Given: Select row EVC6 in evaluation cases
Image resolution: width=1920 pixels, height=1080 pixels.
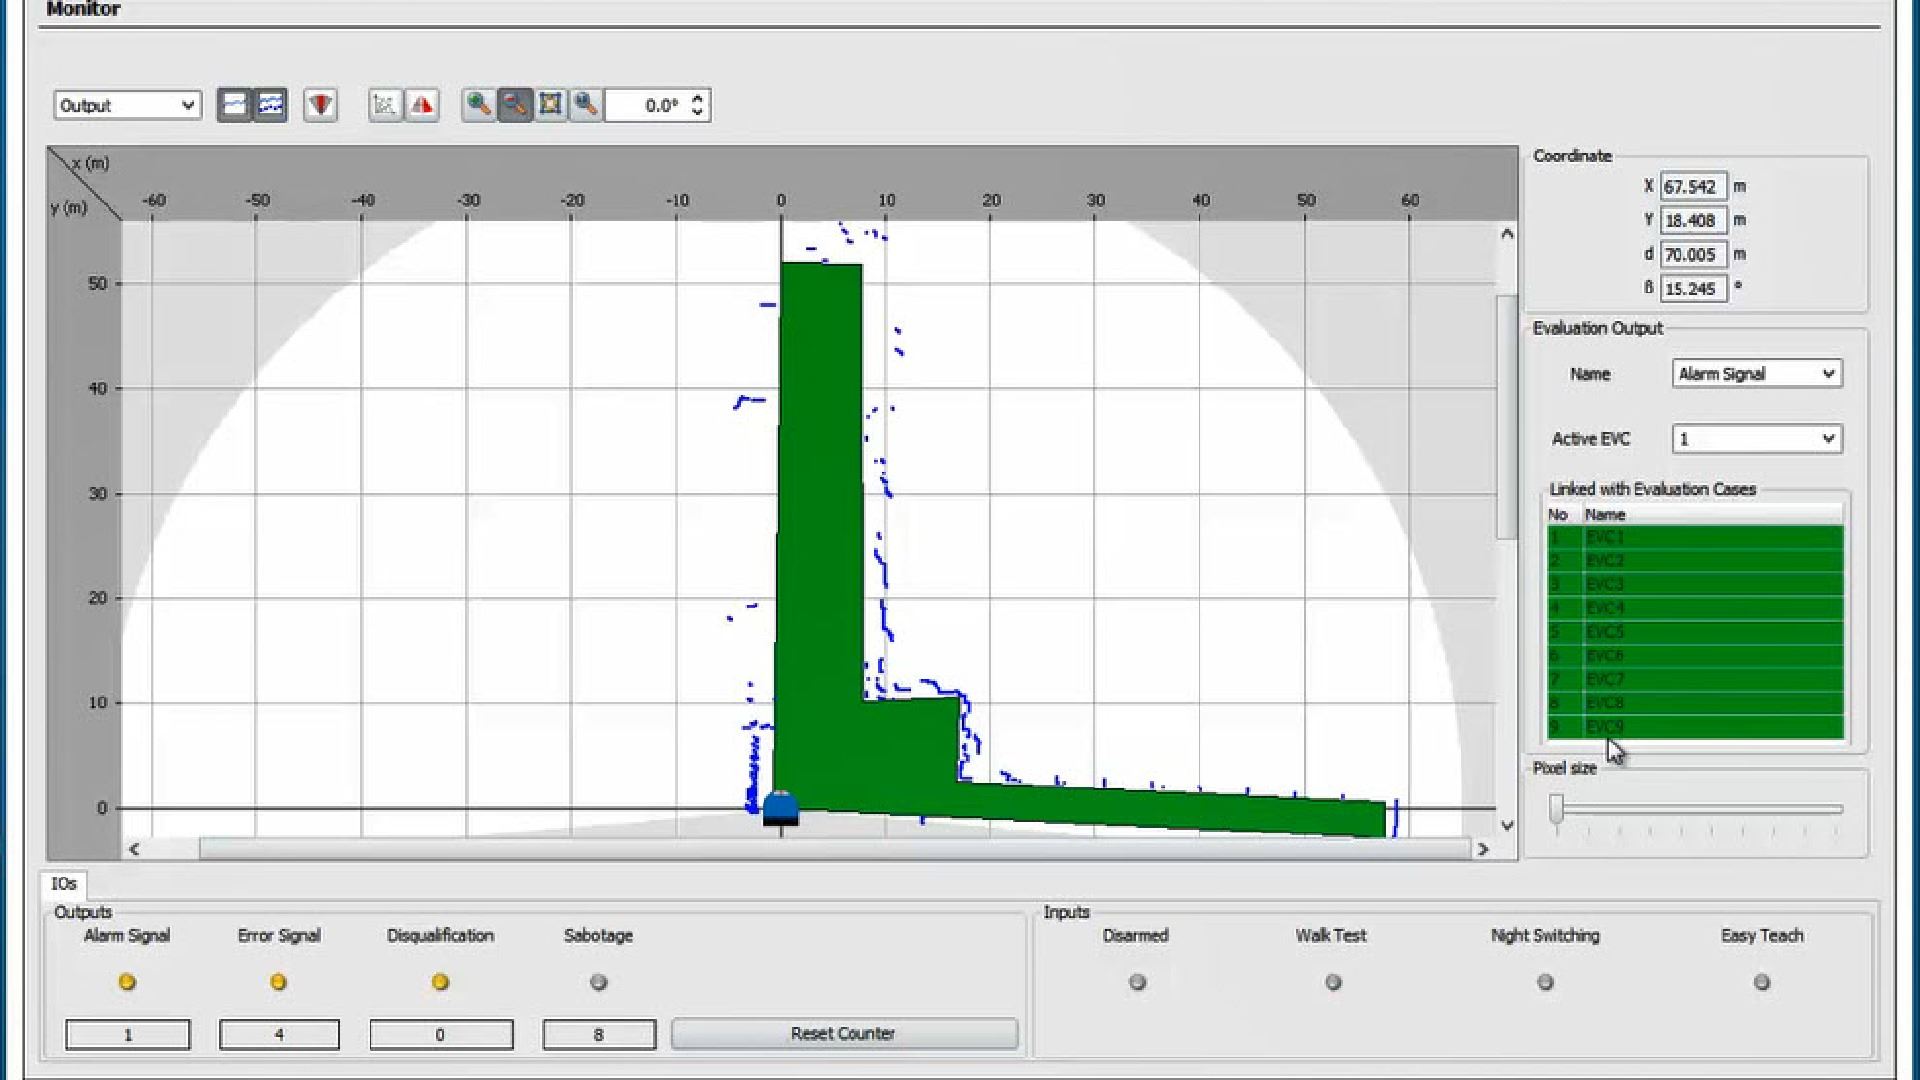Looking at the screenshot, I should 1695,656.
